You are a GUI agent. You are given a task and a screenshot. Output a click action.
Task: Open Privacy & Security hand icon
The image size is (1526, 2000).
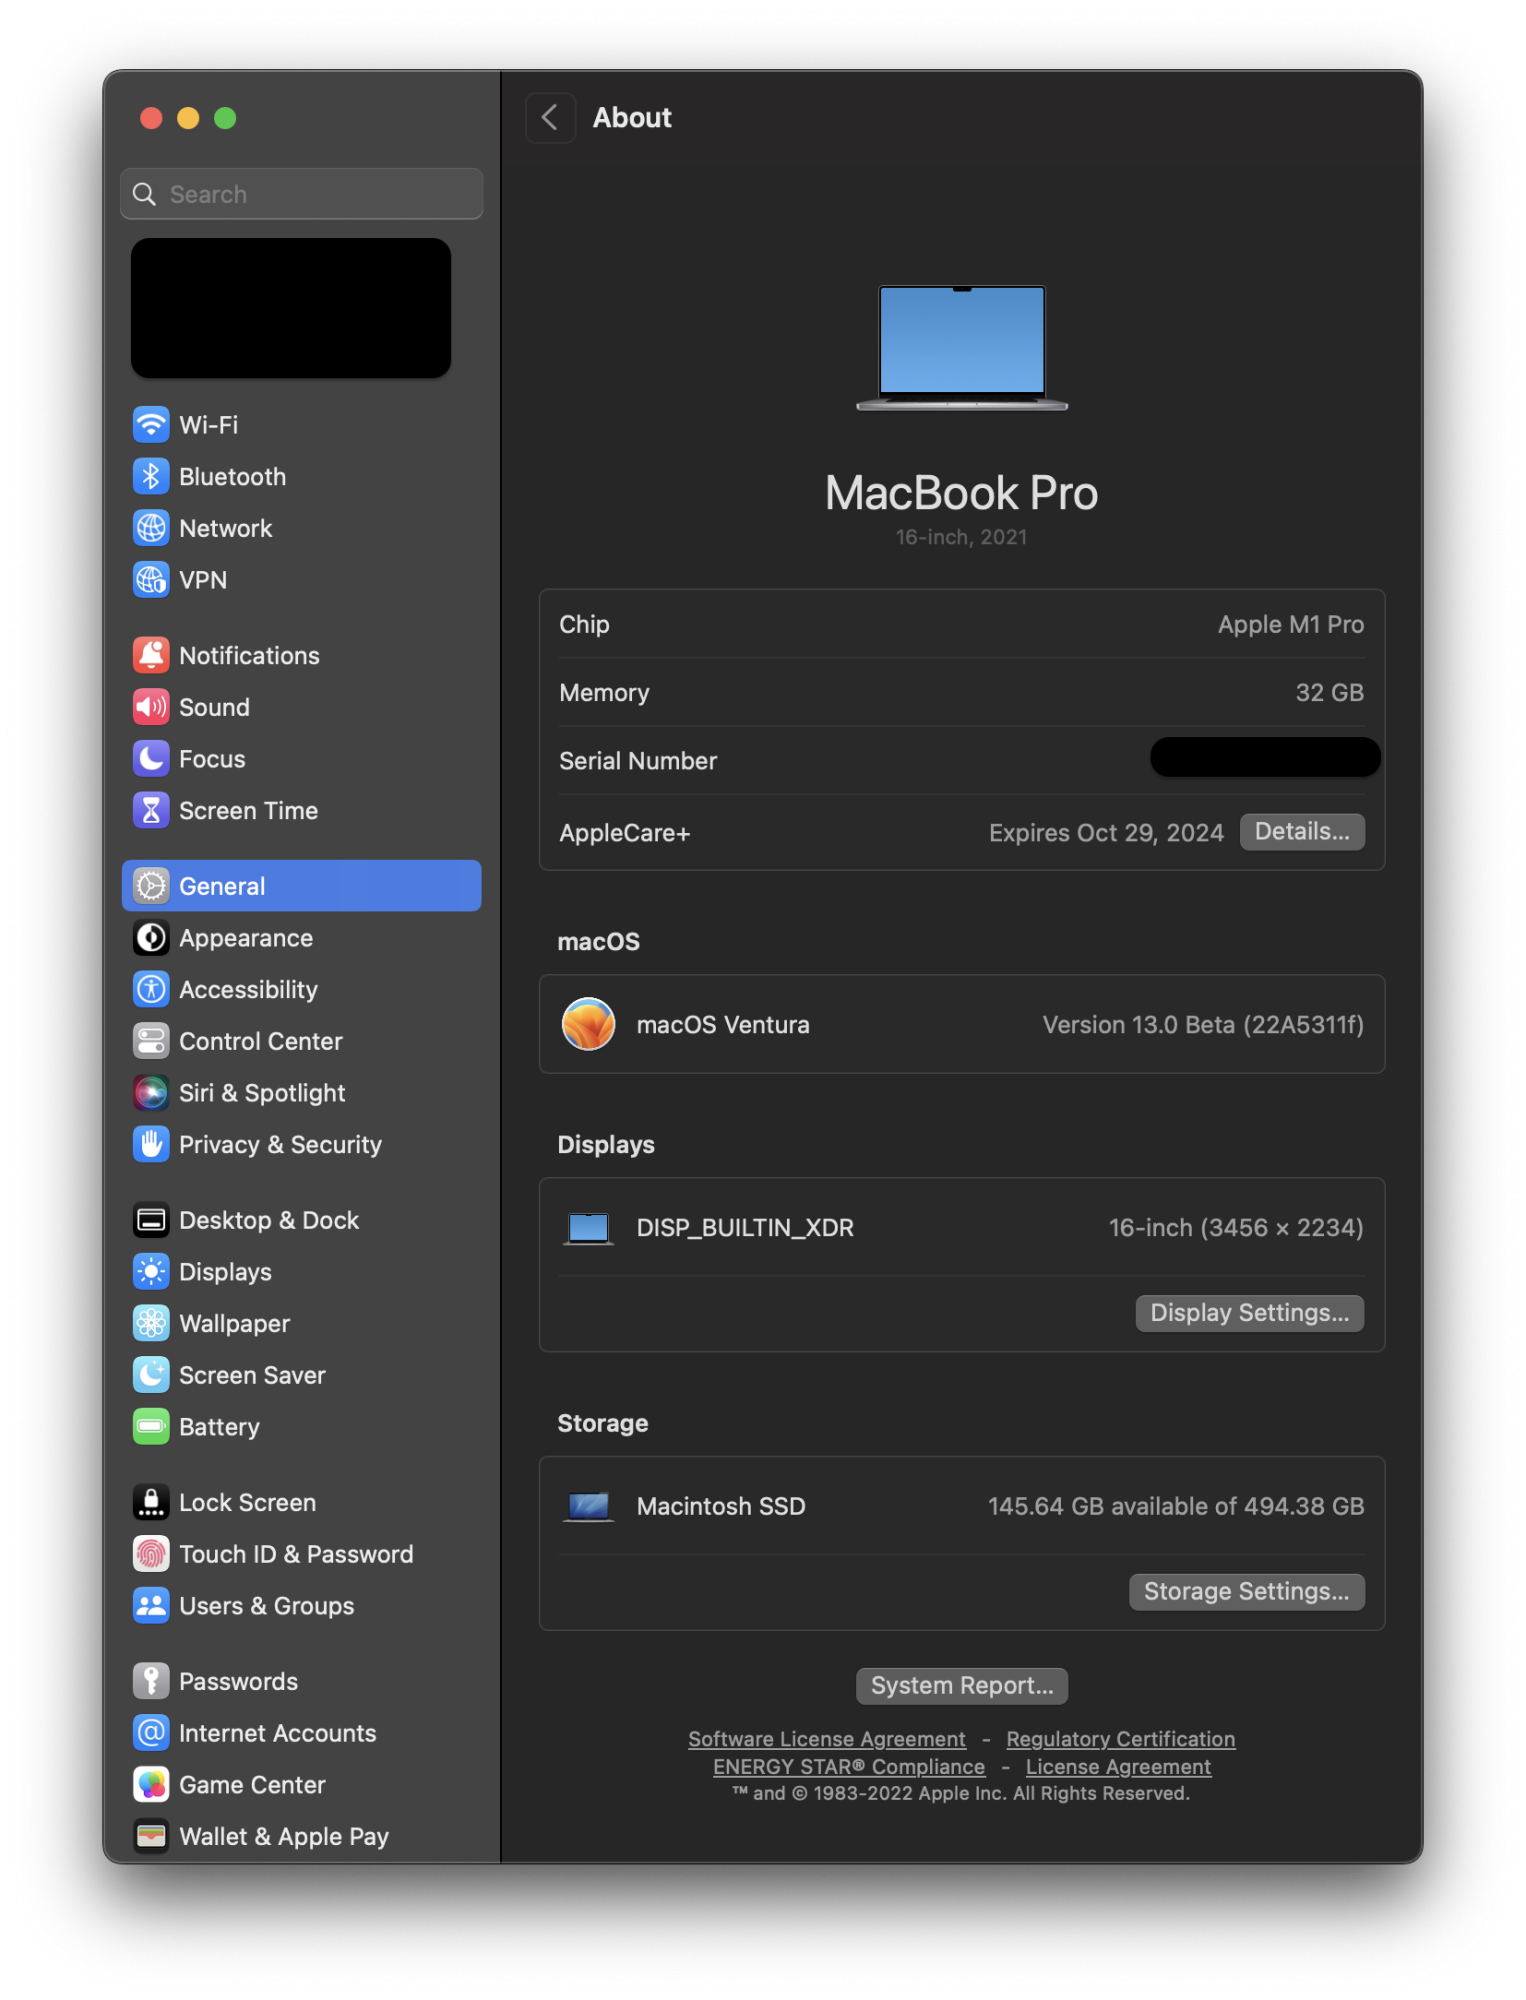tap(151, 1144)
